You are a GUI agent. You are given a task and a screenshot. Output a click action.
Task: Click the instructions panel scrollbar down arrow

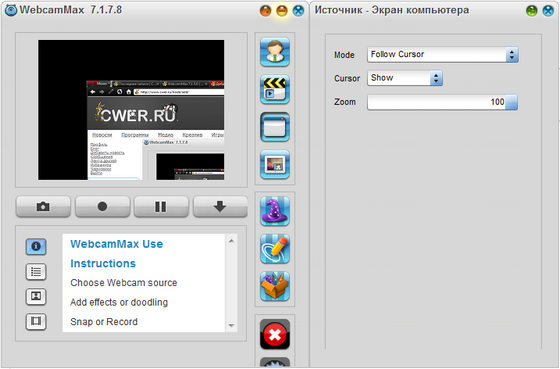(231, 325)
